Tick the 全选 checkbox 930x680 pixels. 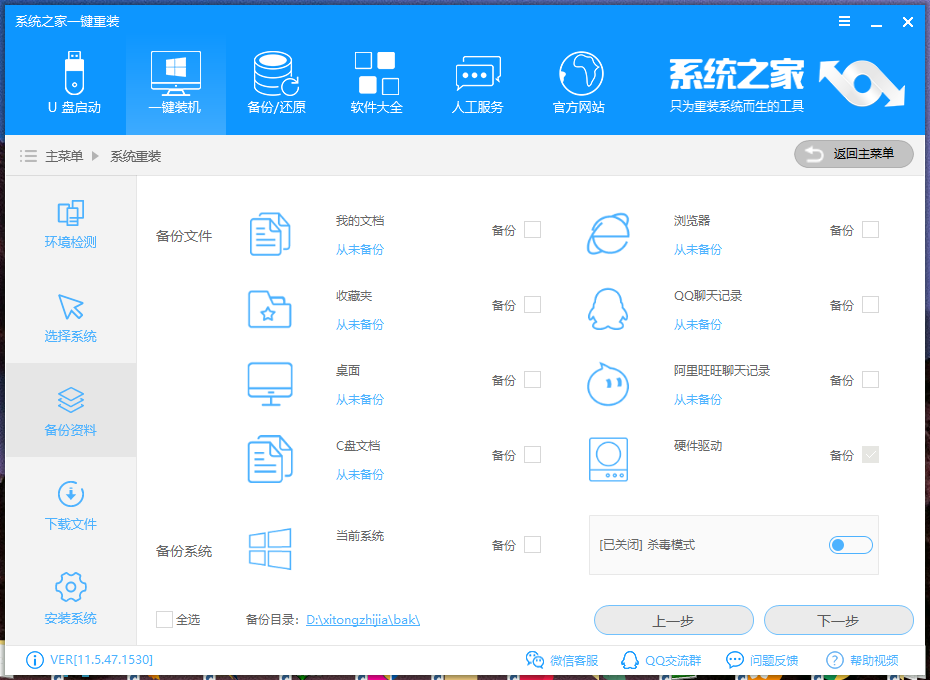pyautogui.click(x=164, y=619)
